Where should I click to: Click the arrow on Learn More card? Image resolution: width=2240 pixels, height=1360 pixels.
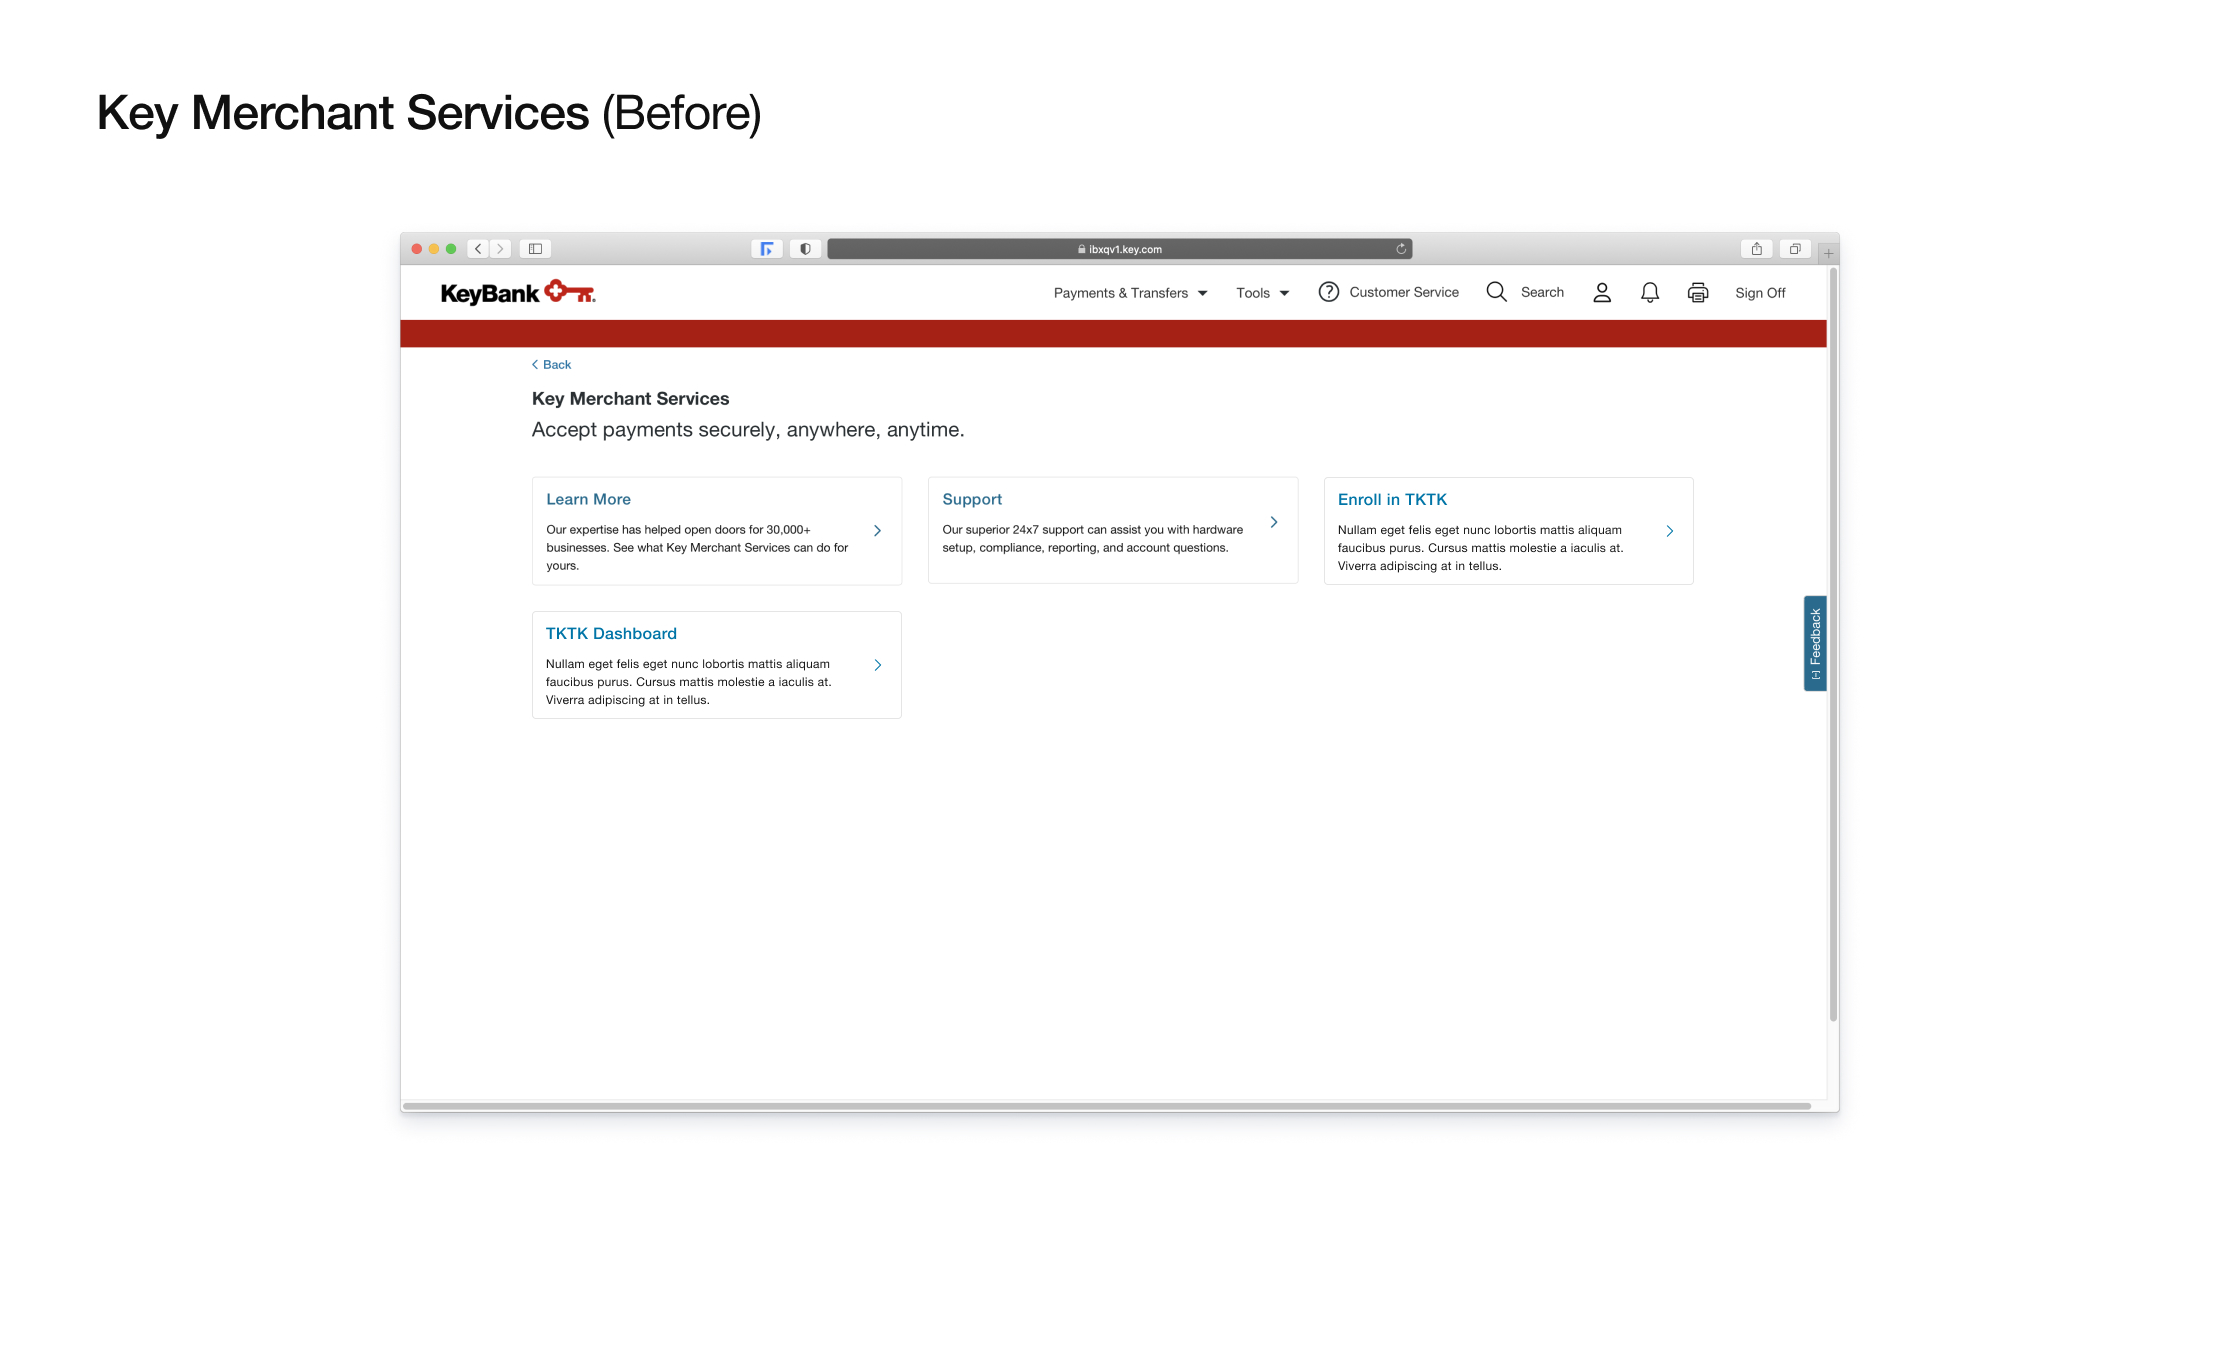[x=877, y=531]
